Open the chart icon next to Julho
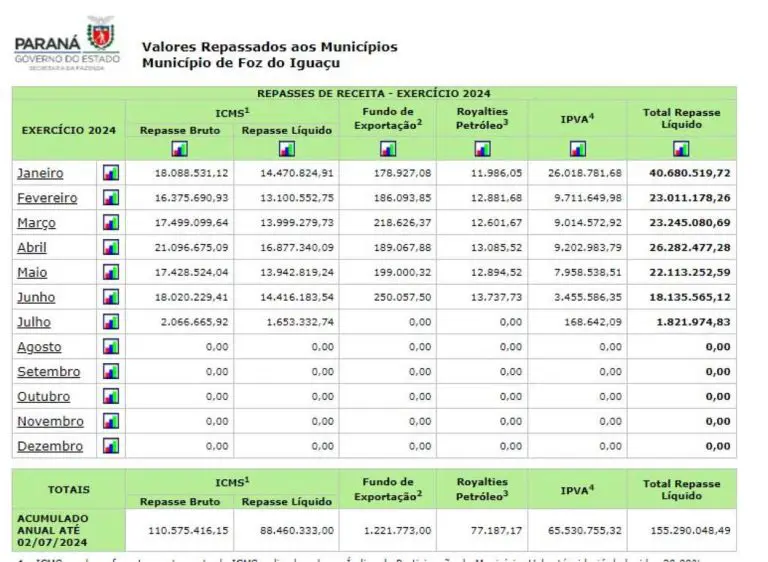768x562 pixels. pos(111,322)
